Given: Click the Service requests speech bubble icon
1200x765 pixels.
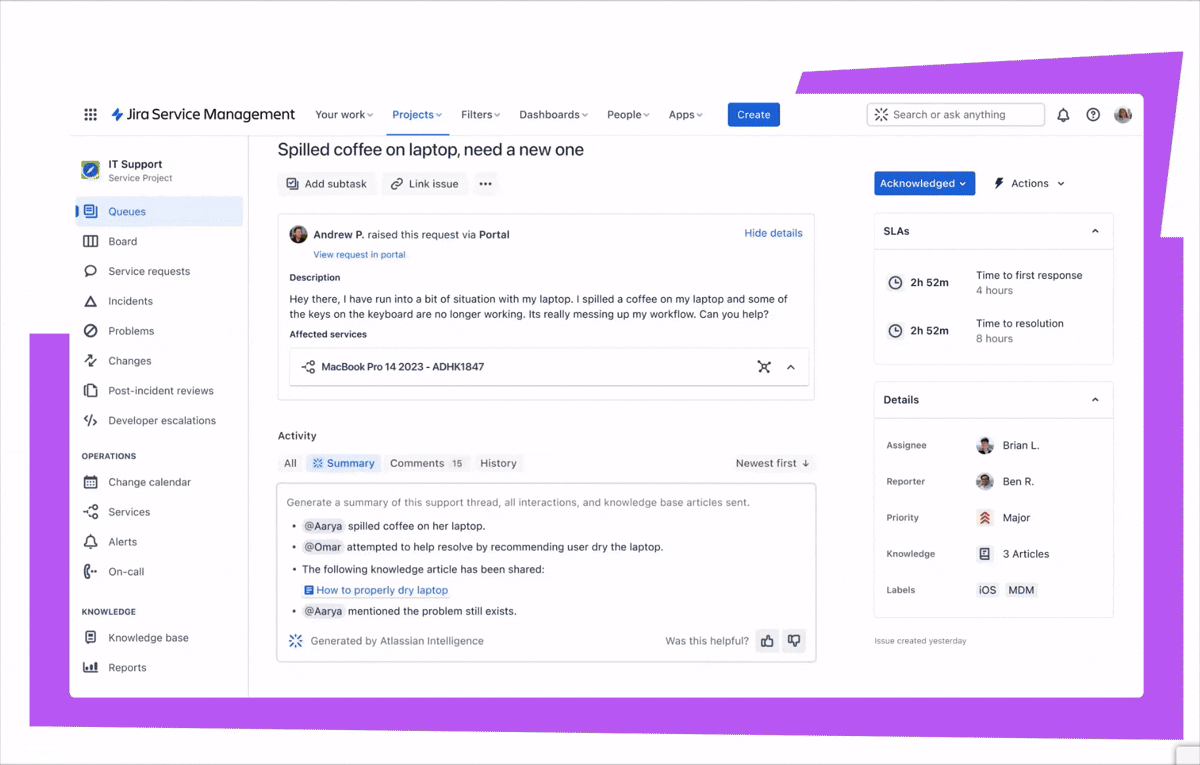Looking at the screenshot, I should pyautogui.click(x=90, y=271).
